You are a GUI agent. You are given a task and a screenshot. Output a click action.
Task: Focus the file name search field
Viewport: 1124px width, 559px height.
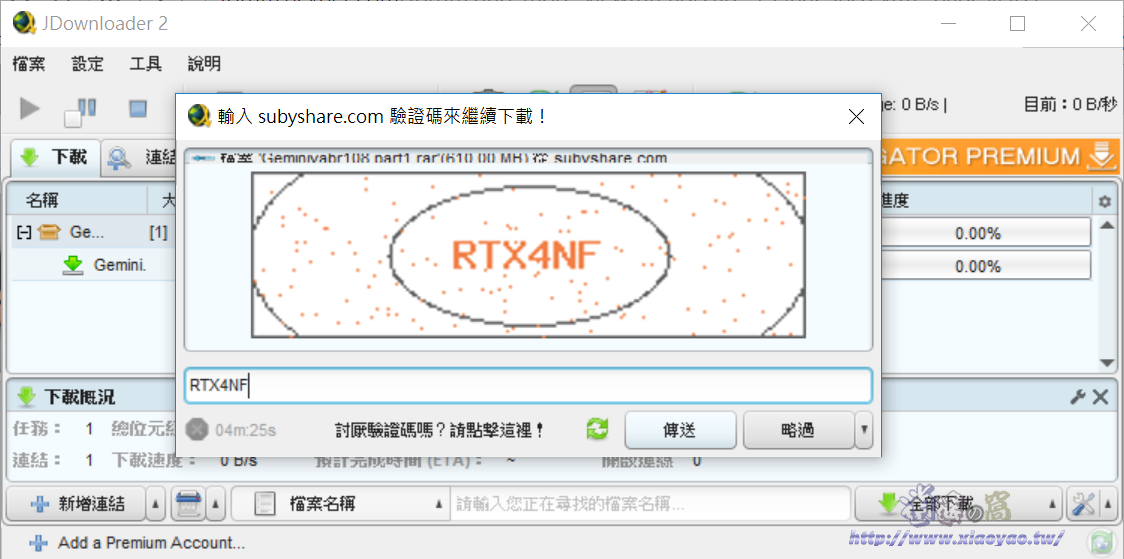point(650,505)
